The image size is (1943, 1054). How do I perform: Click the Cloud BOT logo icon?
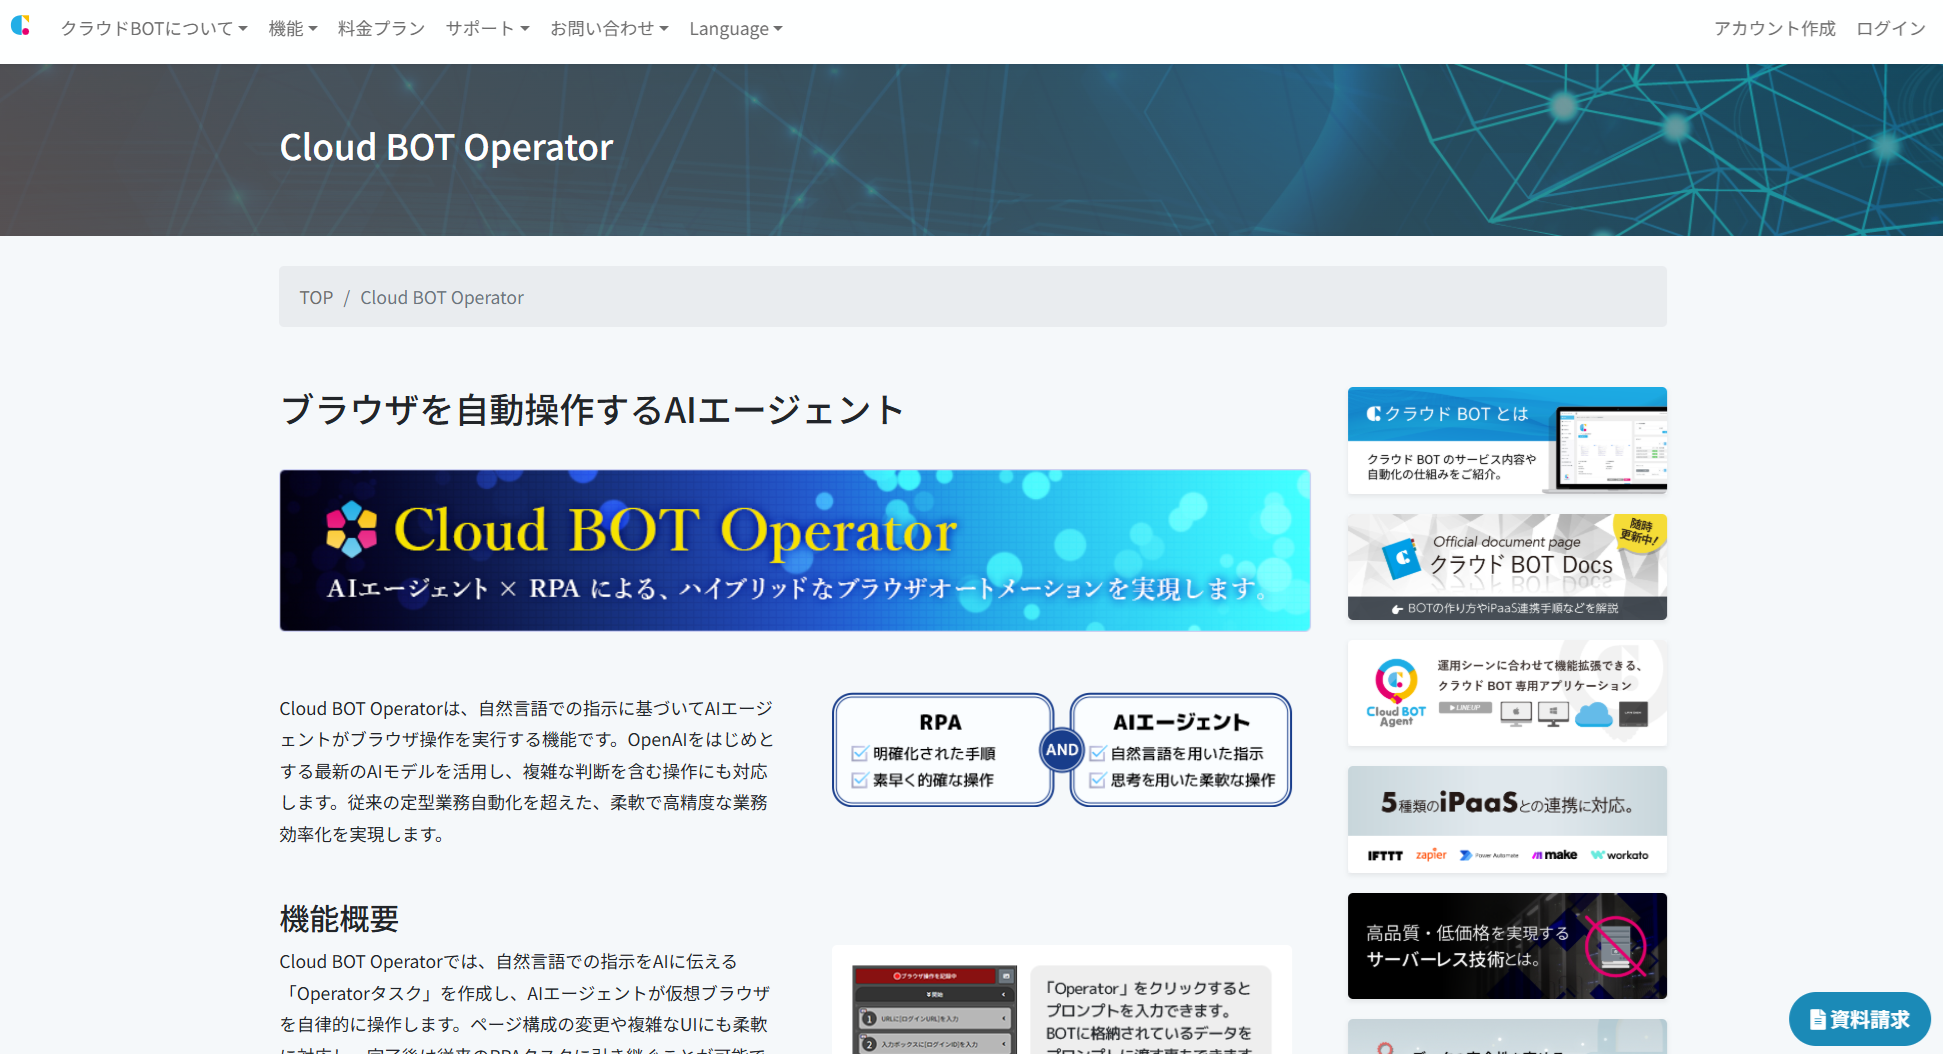pyautogui.click(x=21, y=26)
